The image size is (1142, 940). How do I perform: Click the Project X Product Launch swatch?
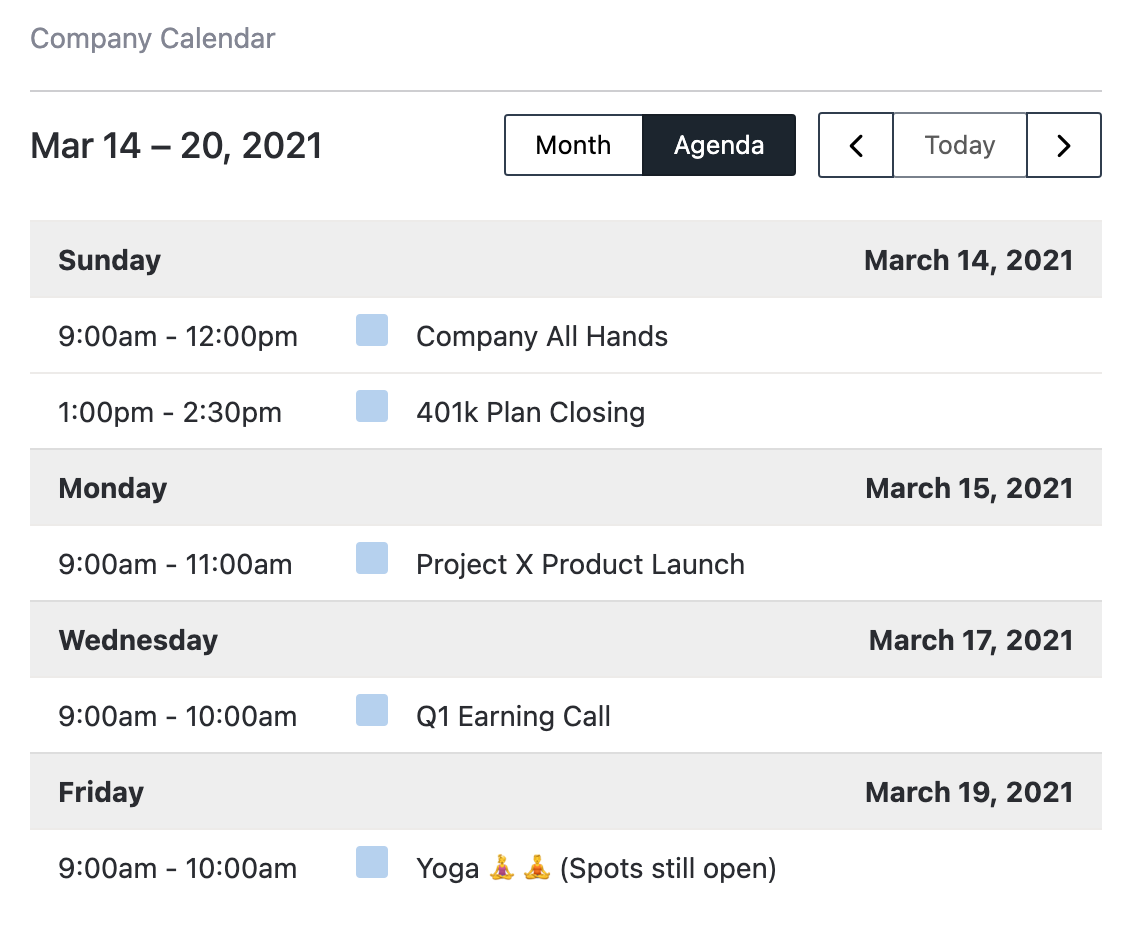pyautogui.click(x=372, y=558)
